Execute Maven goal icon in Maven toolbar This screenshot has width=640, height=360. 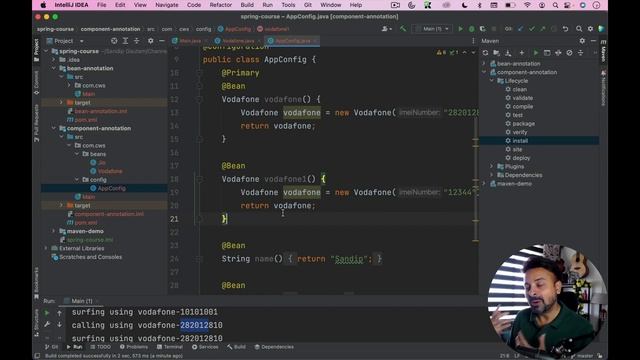pyautogui.click(x=547, y=53)
